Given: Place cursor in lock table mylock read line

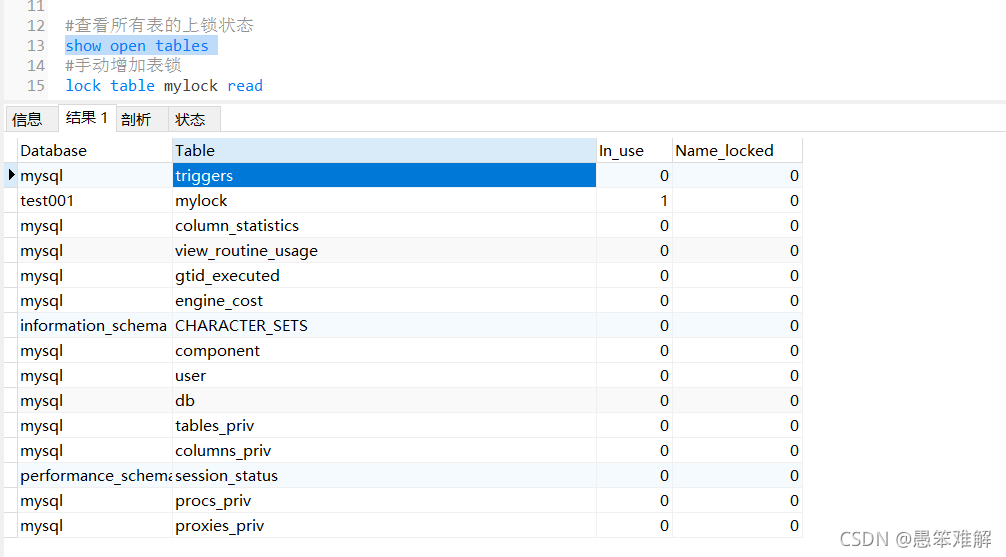Looking at the screenshot, I should (x=164, y=85).
